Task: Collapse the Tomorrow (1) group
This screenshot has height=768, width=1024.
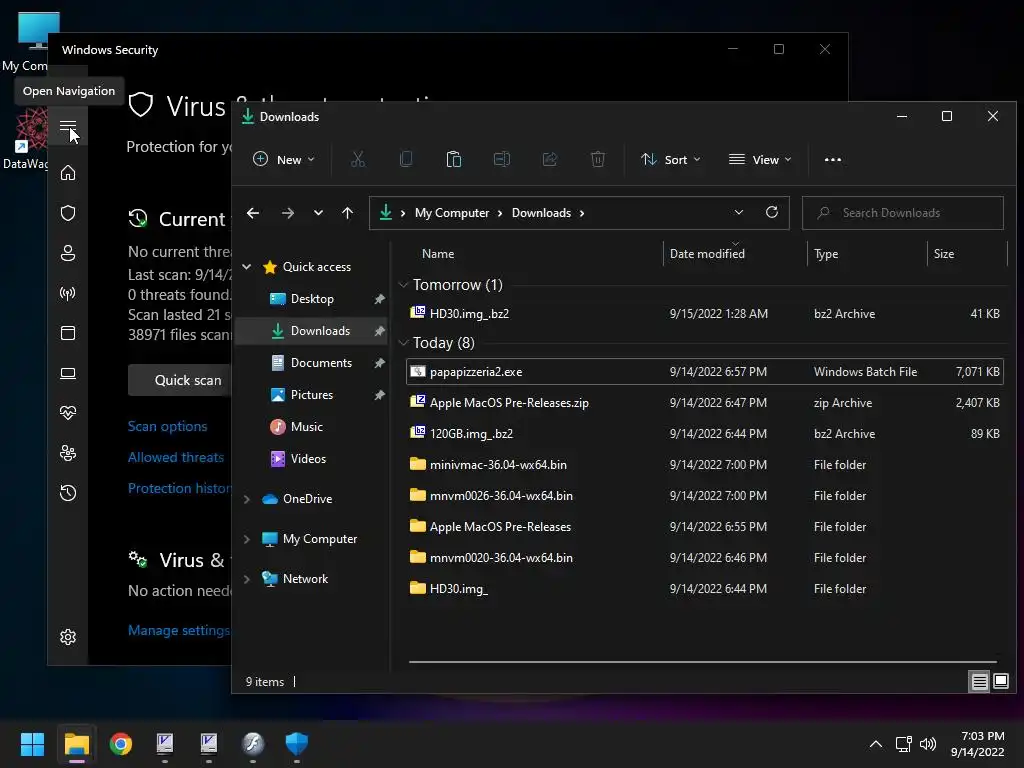Action: tap(404, 285)
